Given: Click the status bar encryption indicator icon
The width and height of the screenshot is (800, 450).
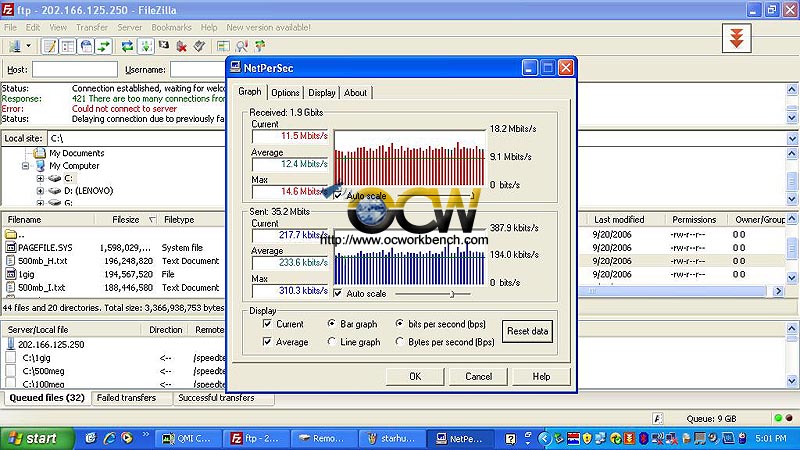Looking at the screenshot, I should 658,418.
